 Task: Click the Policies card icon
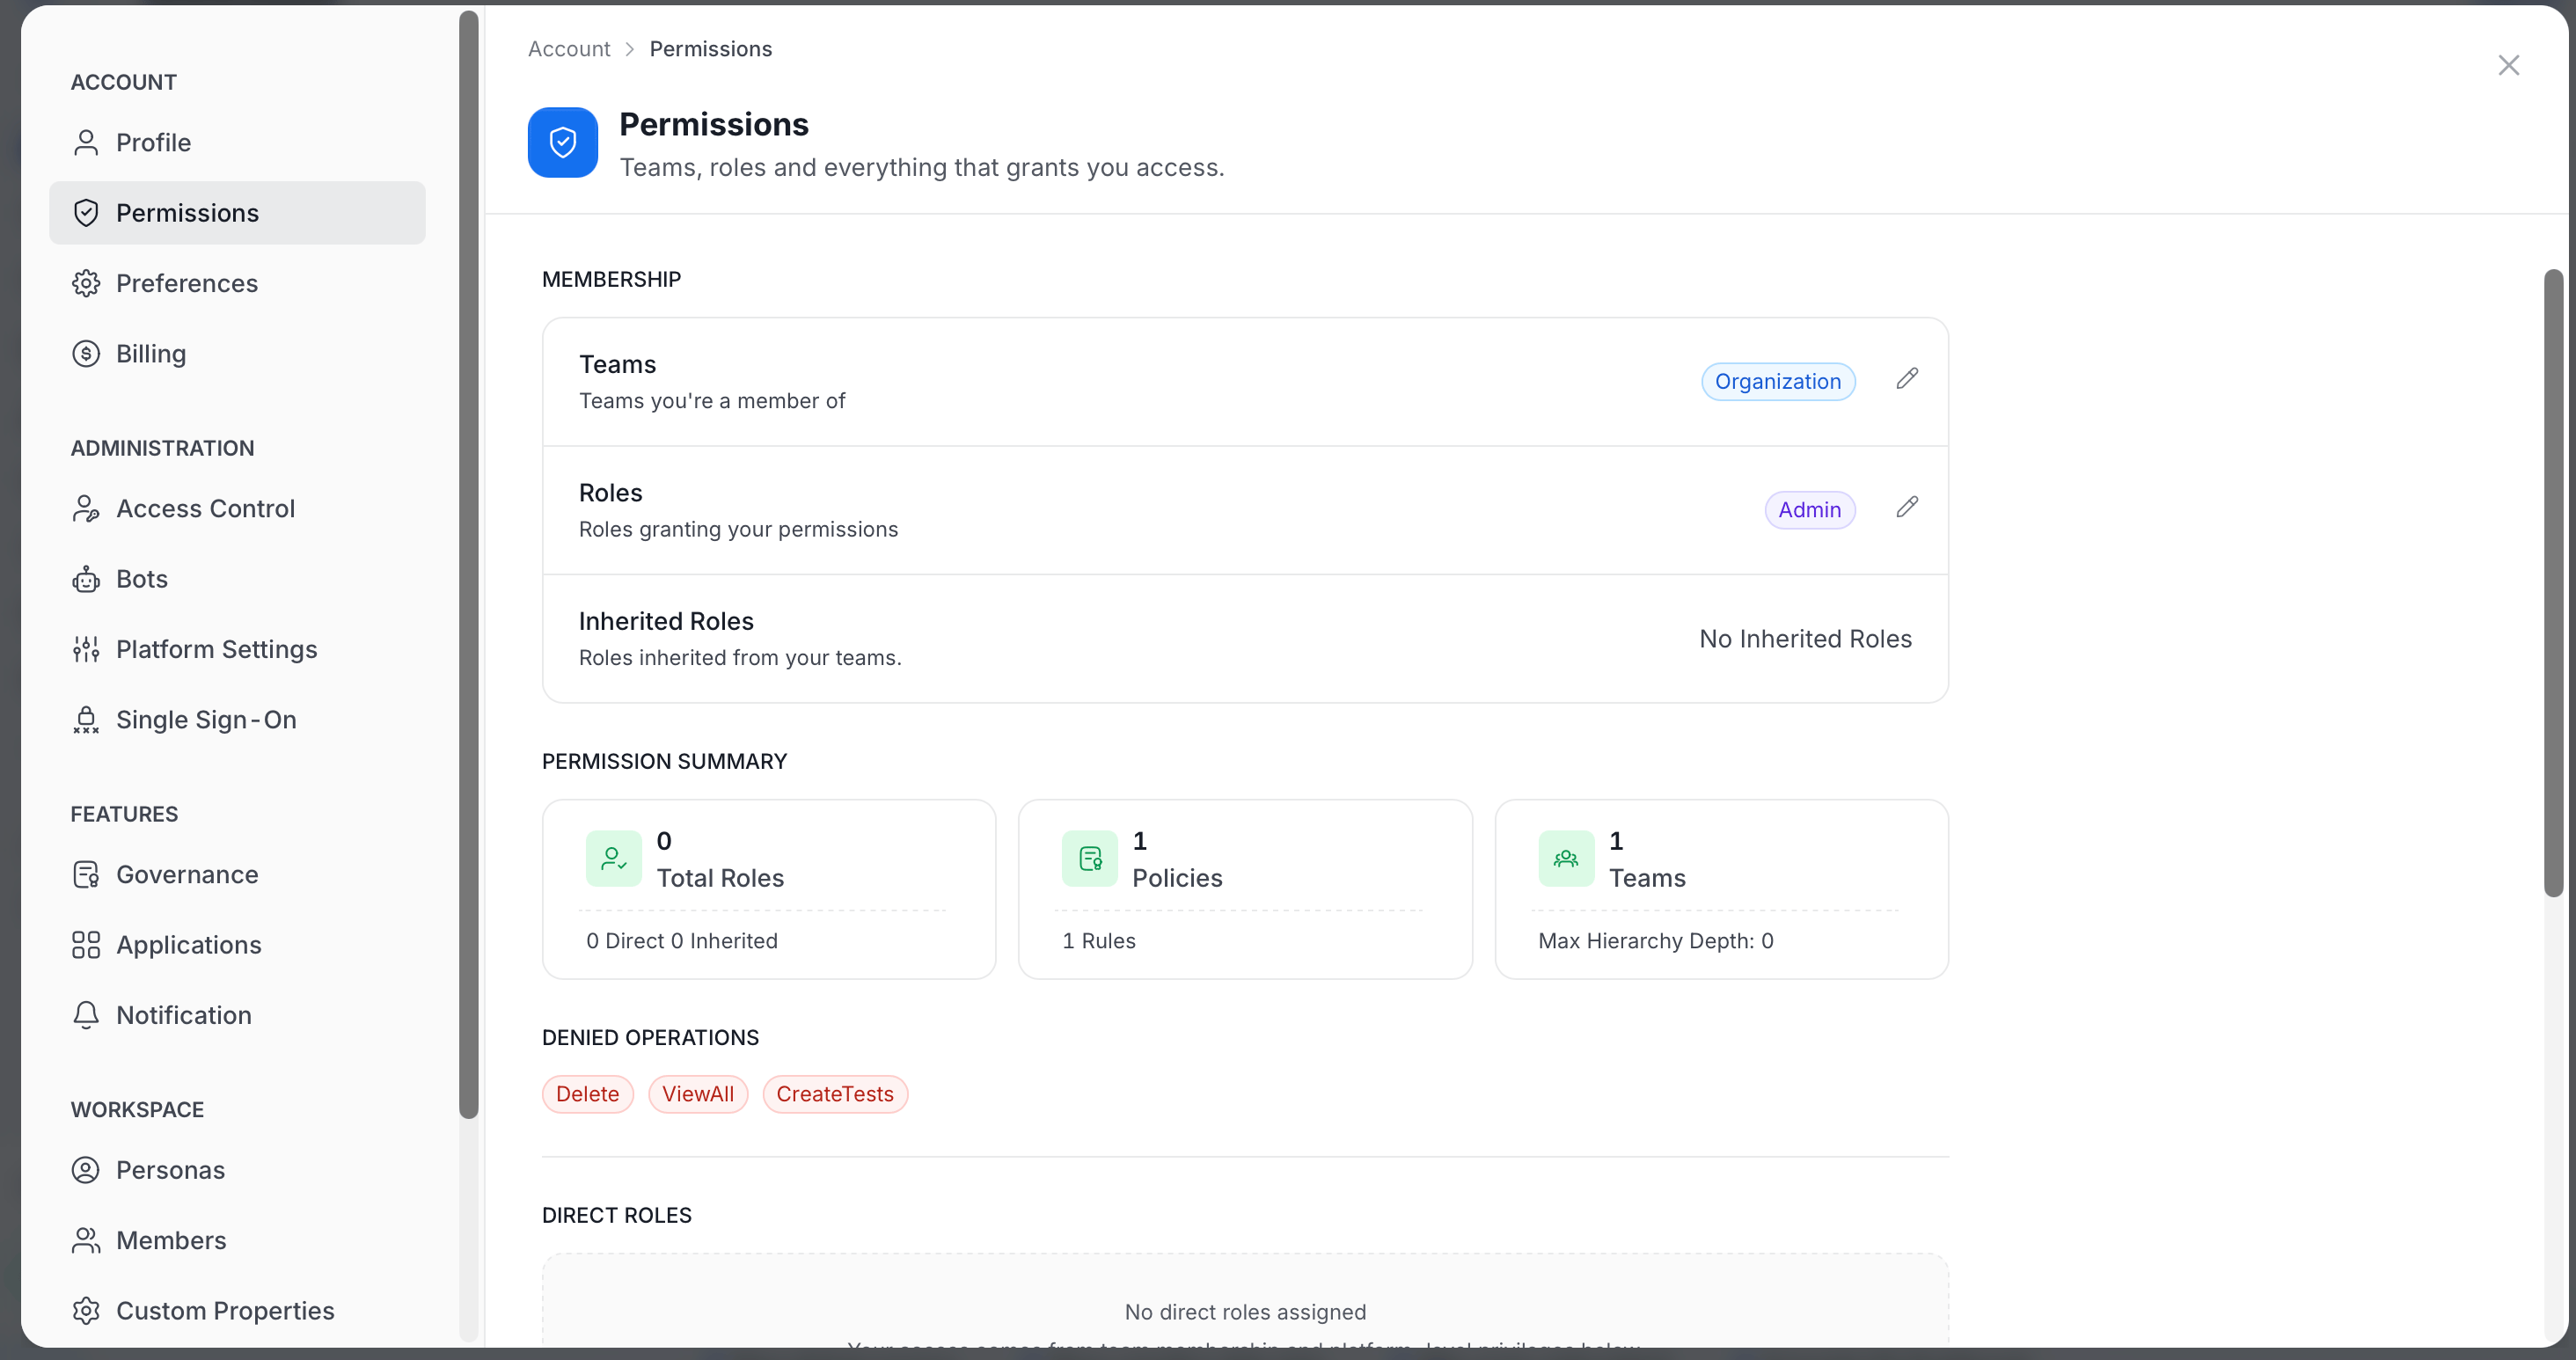1090,859
